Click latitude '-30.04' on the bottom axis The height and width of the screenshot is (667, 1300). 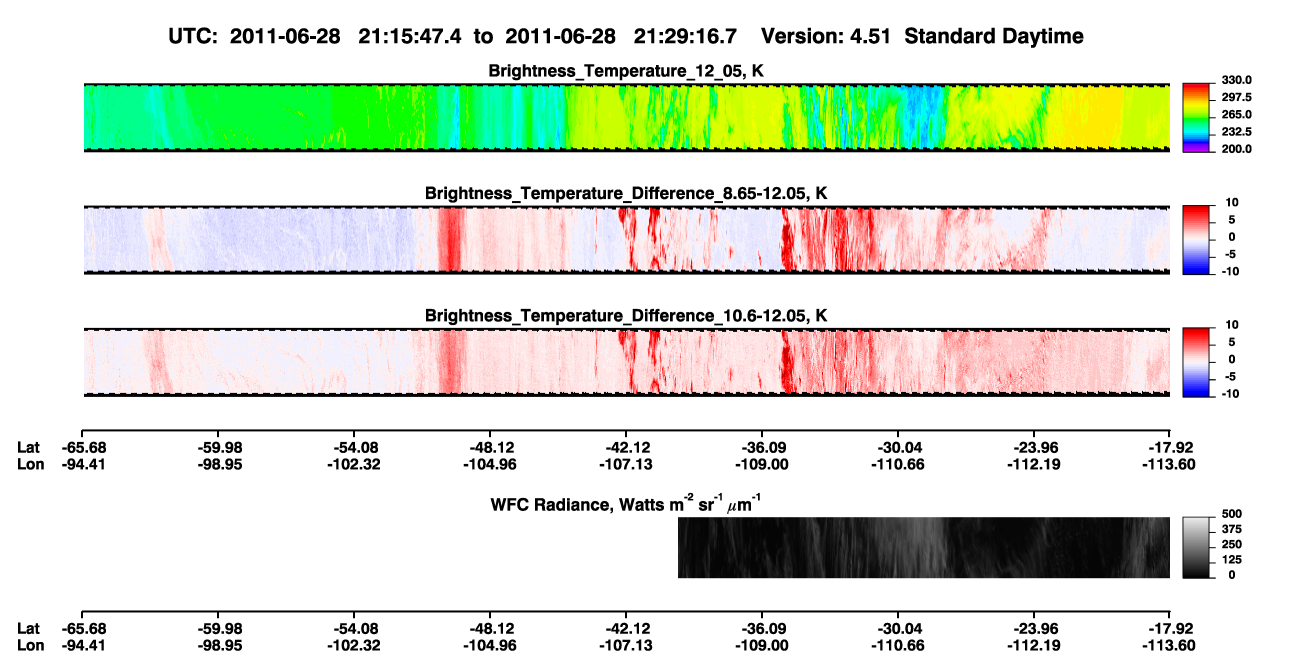point(898,628)
